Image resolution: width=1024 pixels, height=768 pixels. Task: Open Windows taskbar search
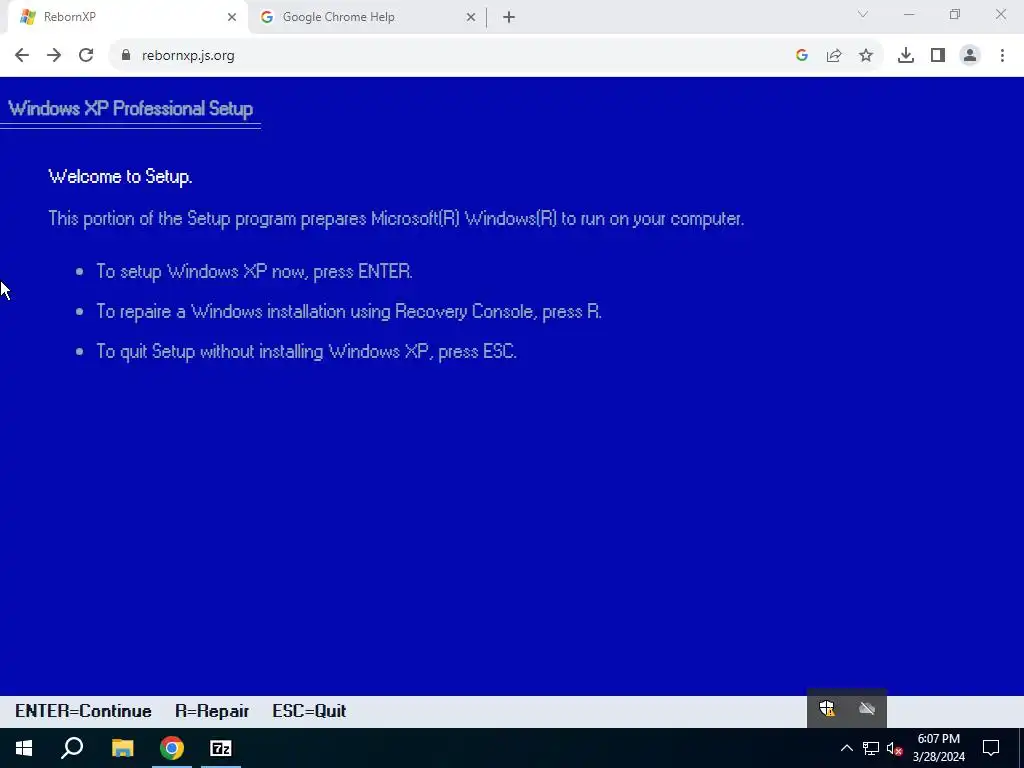(72, 748)
